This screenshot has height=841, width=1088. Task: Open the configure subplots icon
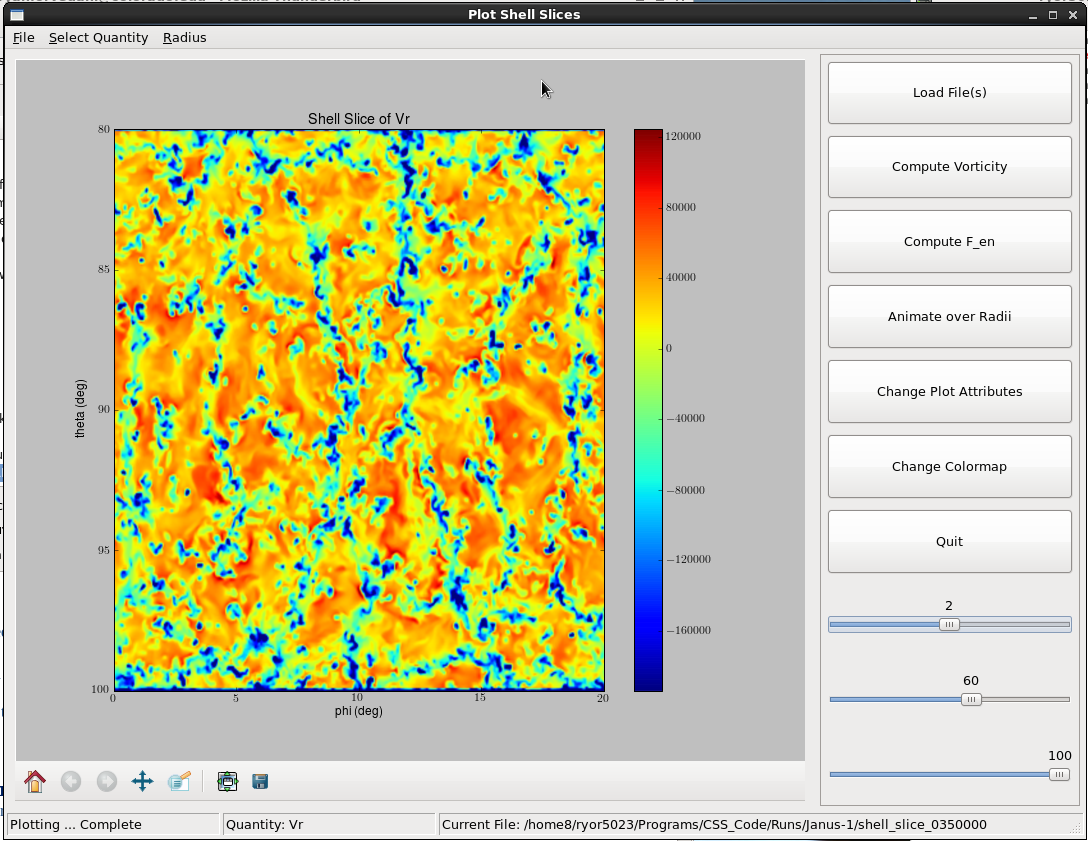(x=227, y=781)
